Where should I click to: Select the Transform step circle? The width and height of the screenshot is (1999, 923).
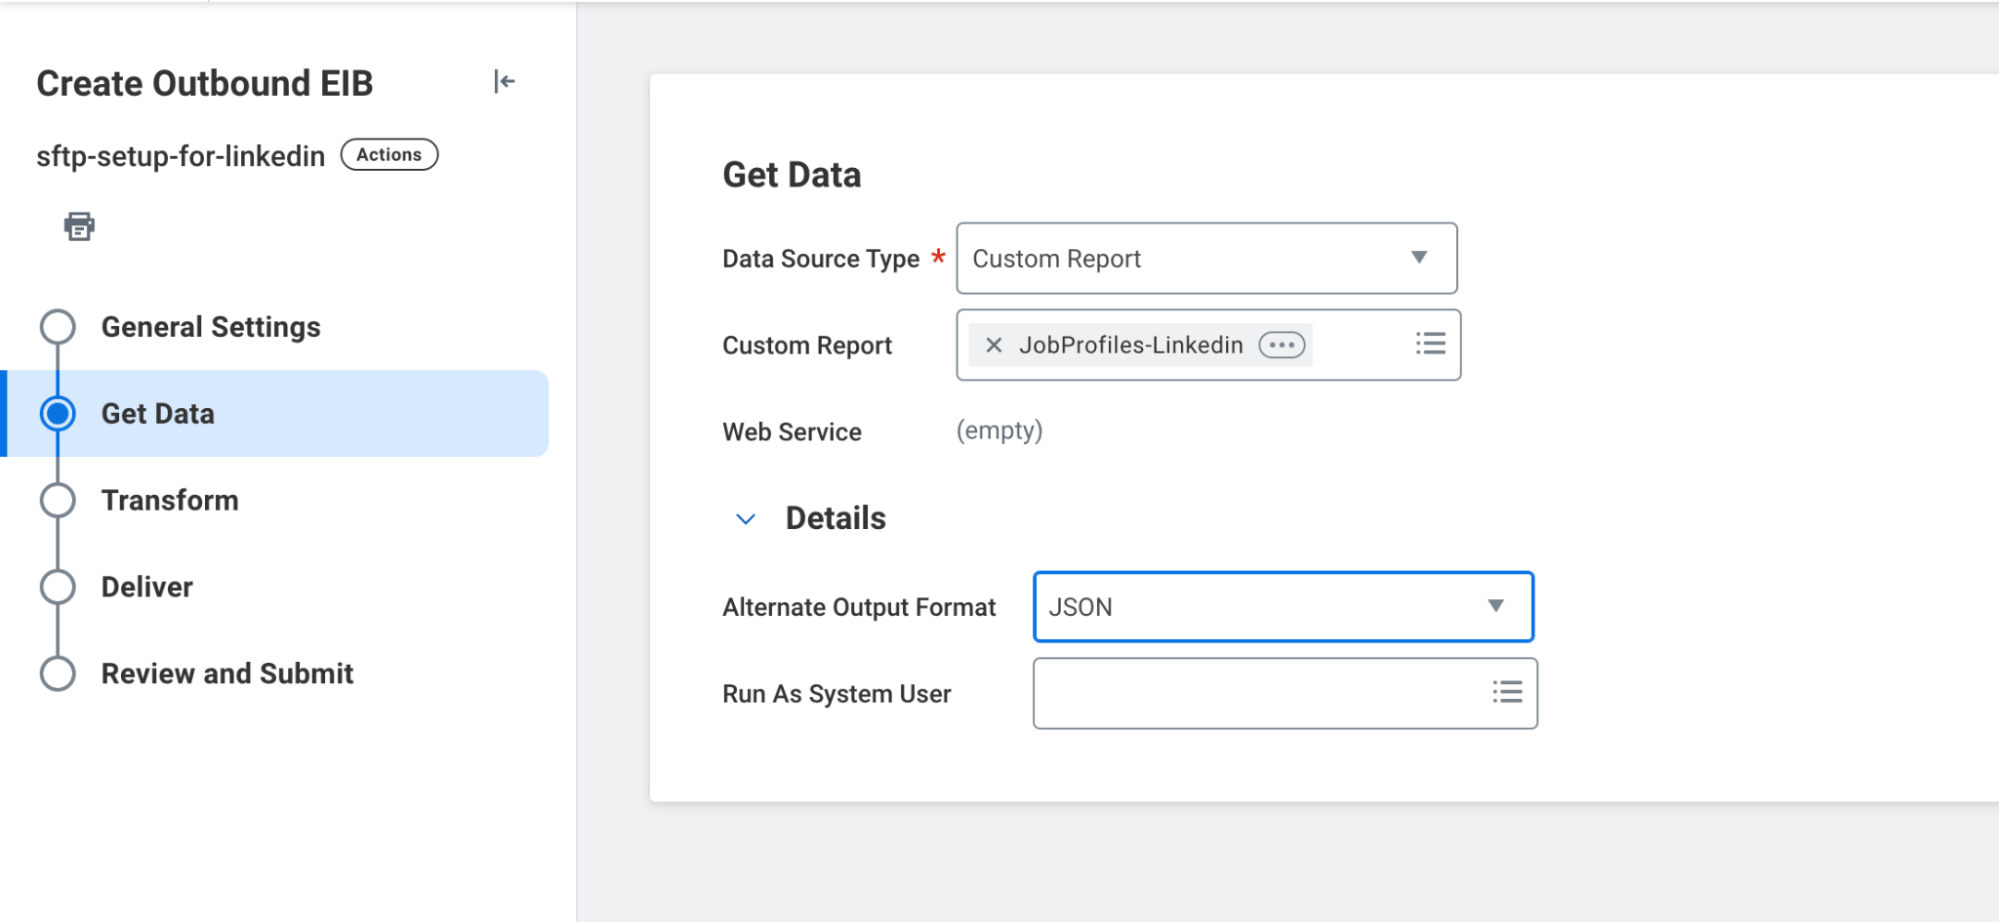pos(58,500)
